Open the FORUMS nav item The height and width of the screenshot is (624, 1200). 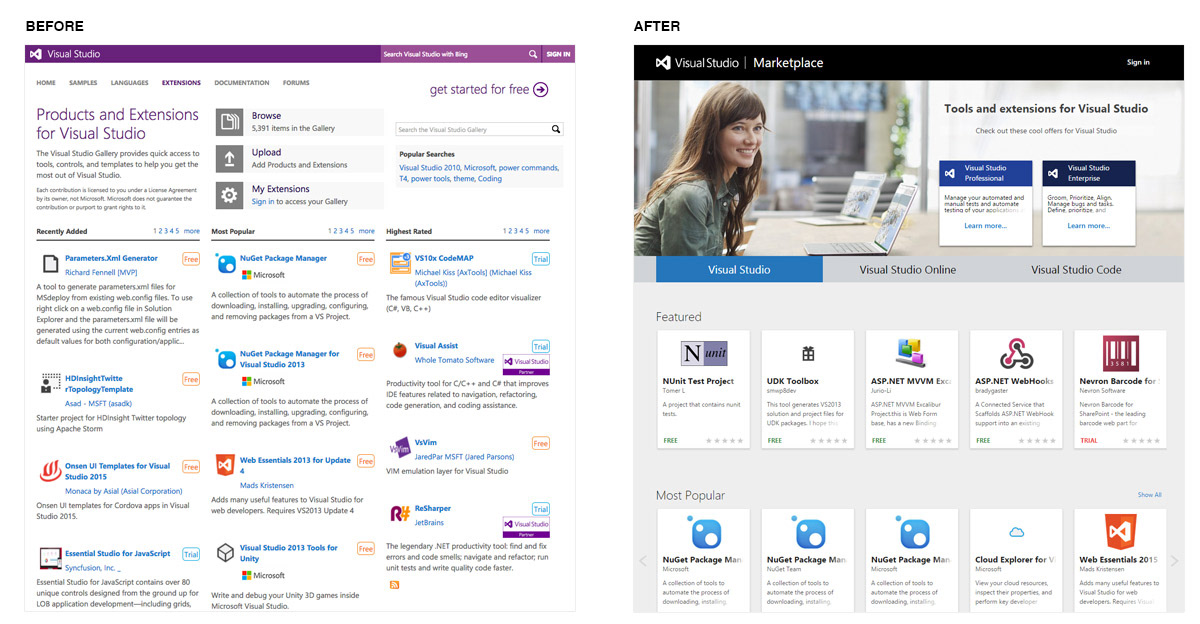[x=296, y=83]
